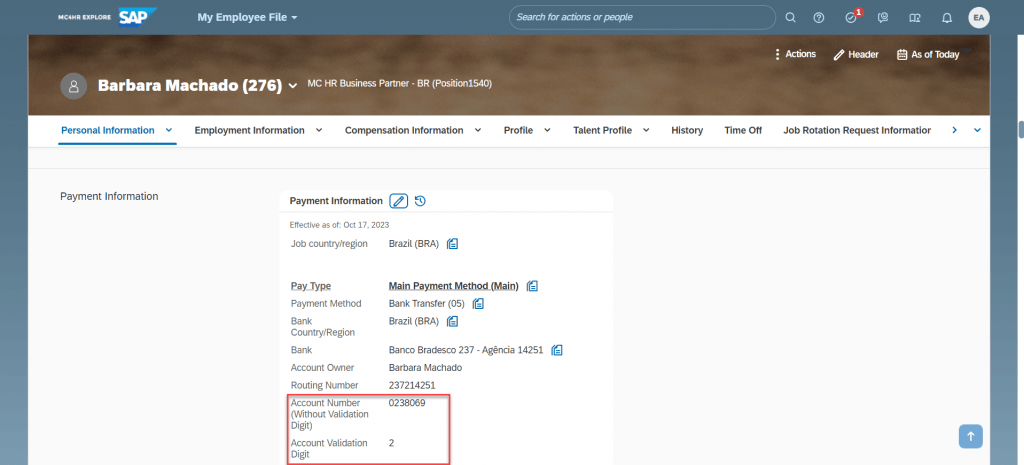Click the details icon next to Banco Bradesco 237
Viewport: 1024px width, 465px height.
557,349
